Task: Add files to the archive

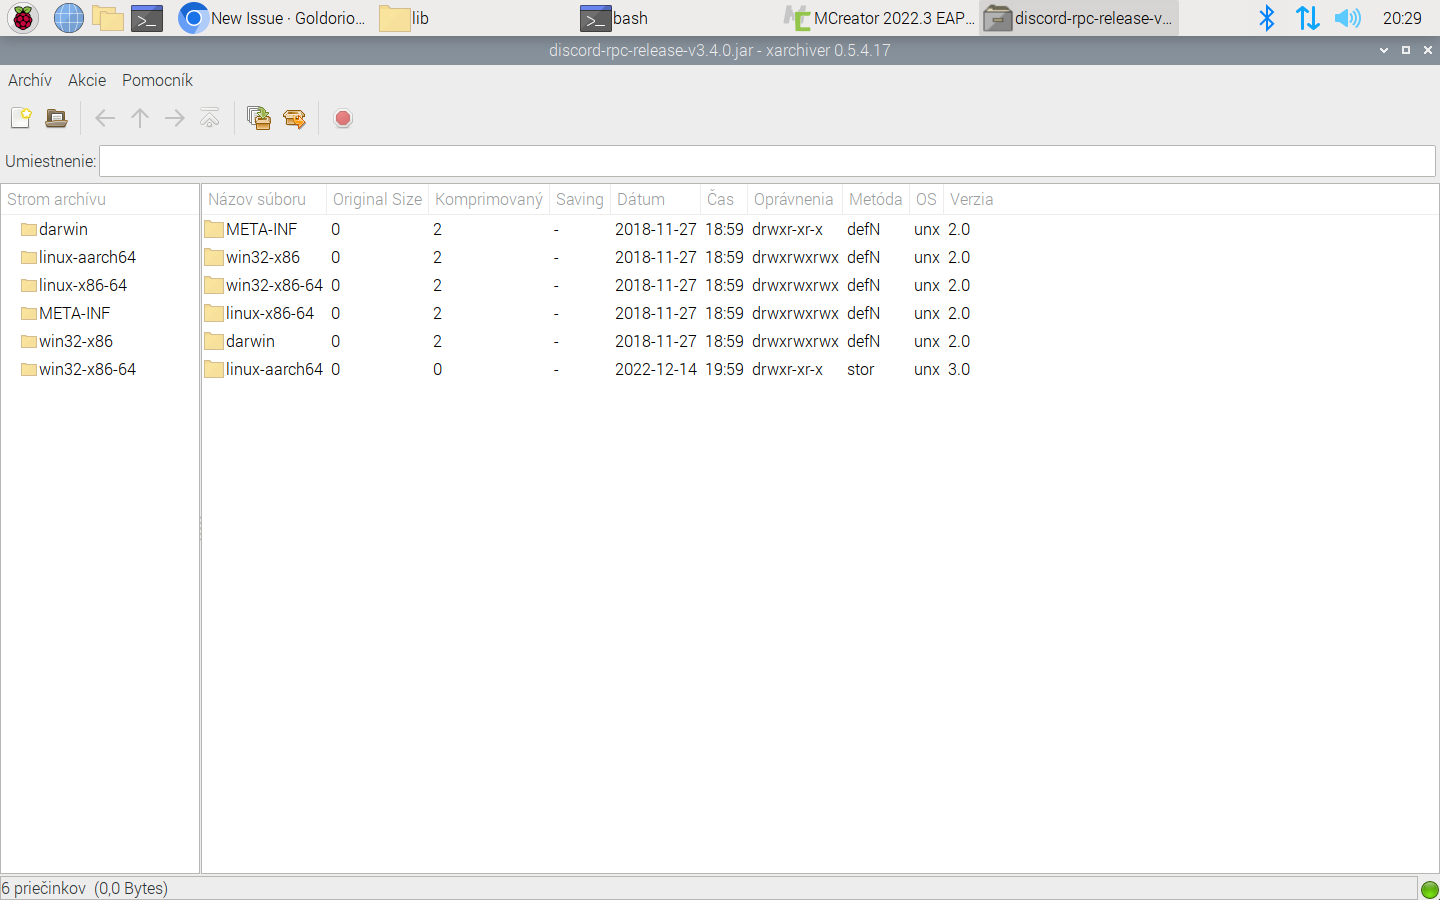Action: (x=259, y=118)
